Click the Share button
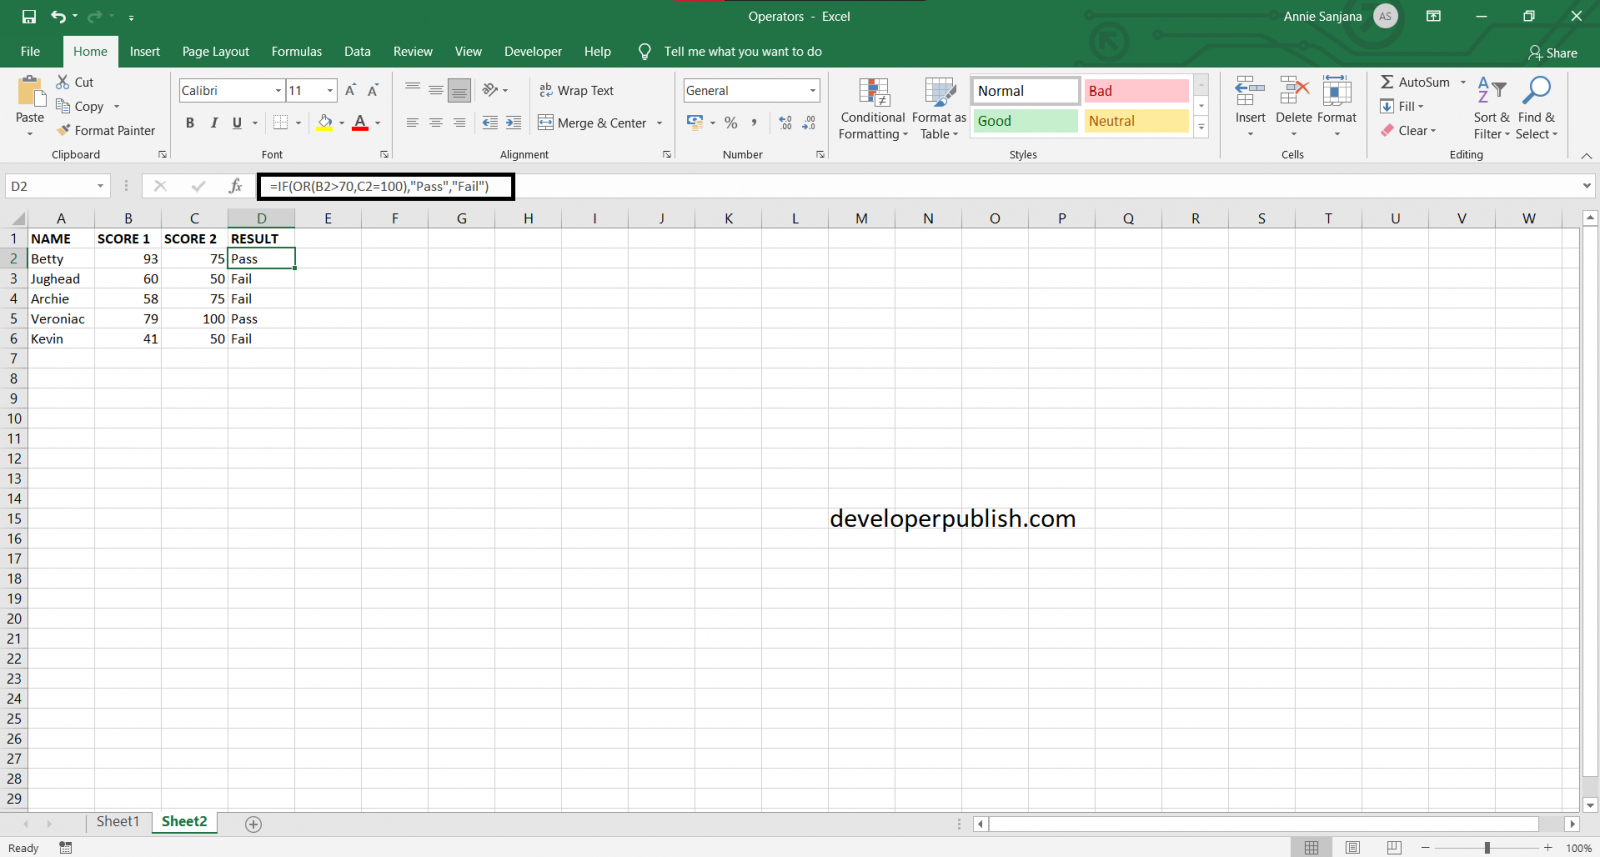Viewport: 1600px width, 857px height. click(x=1552, y=53)
